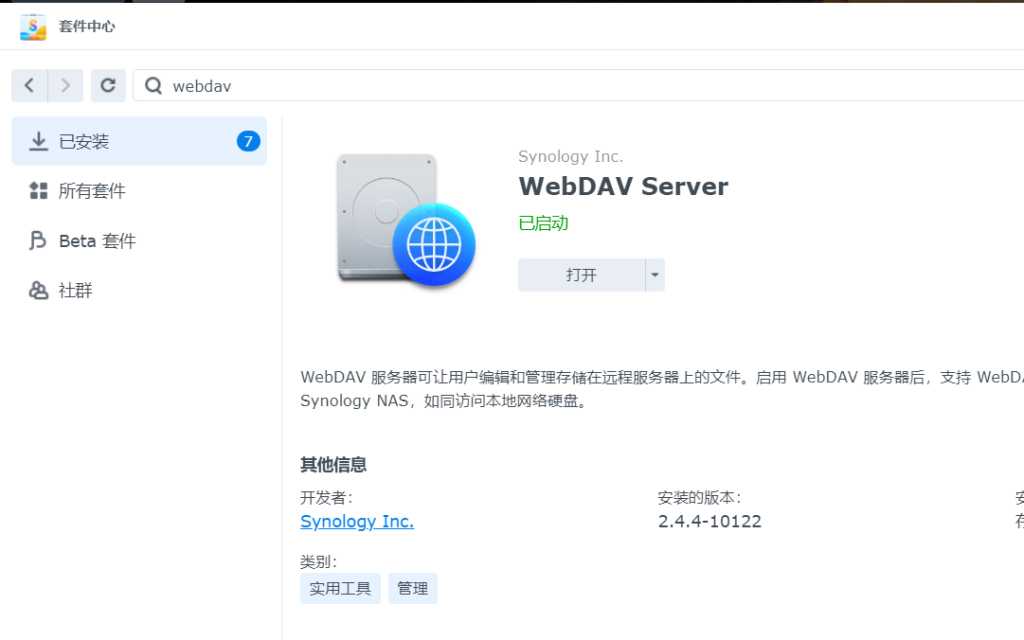Click the community people icon
Screen dimensions: 1024x640
(39, 290)
